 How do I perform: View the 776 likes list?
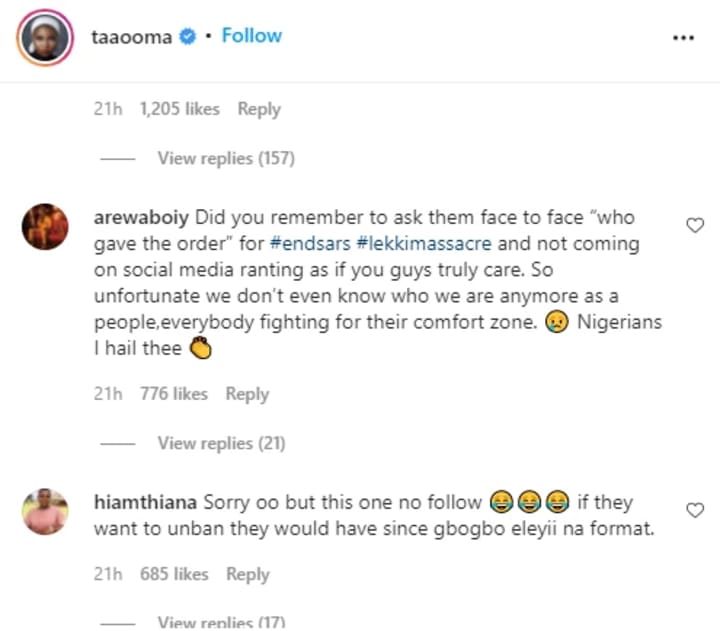(x=174, y=394)
